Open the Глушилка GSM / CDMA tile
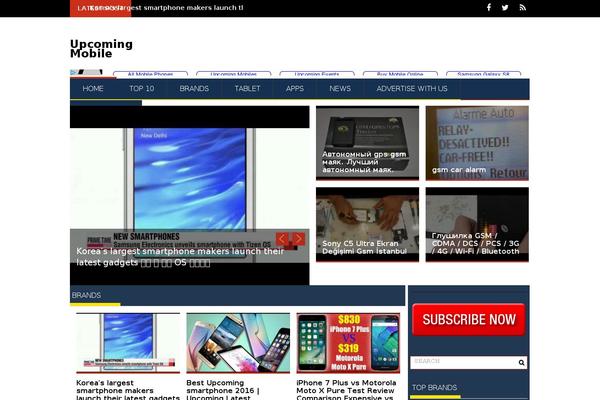Viewport: 600px width, 400px height. (477, 224)
